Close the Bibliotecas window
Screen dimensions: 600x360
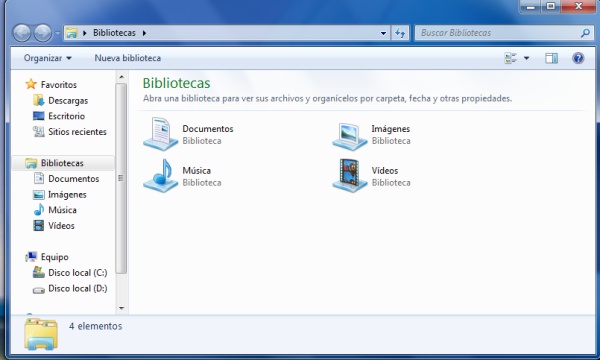[x=578, y=6]
